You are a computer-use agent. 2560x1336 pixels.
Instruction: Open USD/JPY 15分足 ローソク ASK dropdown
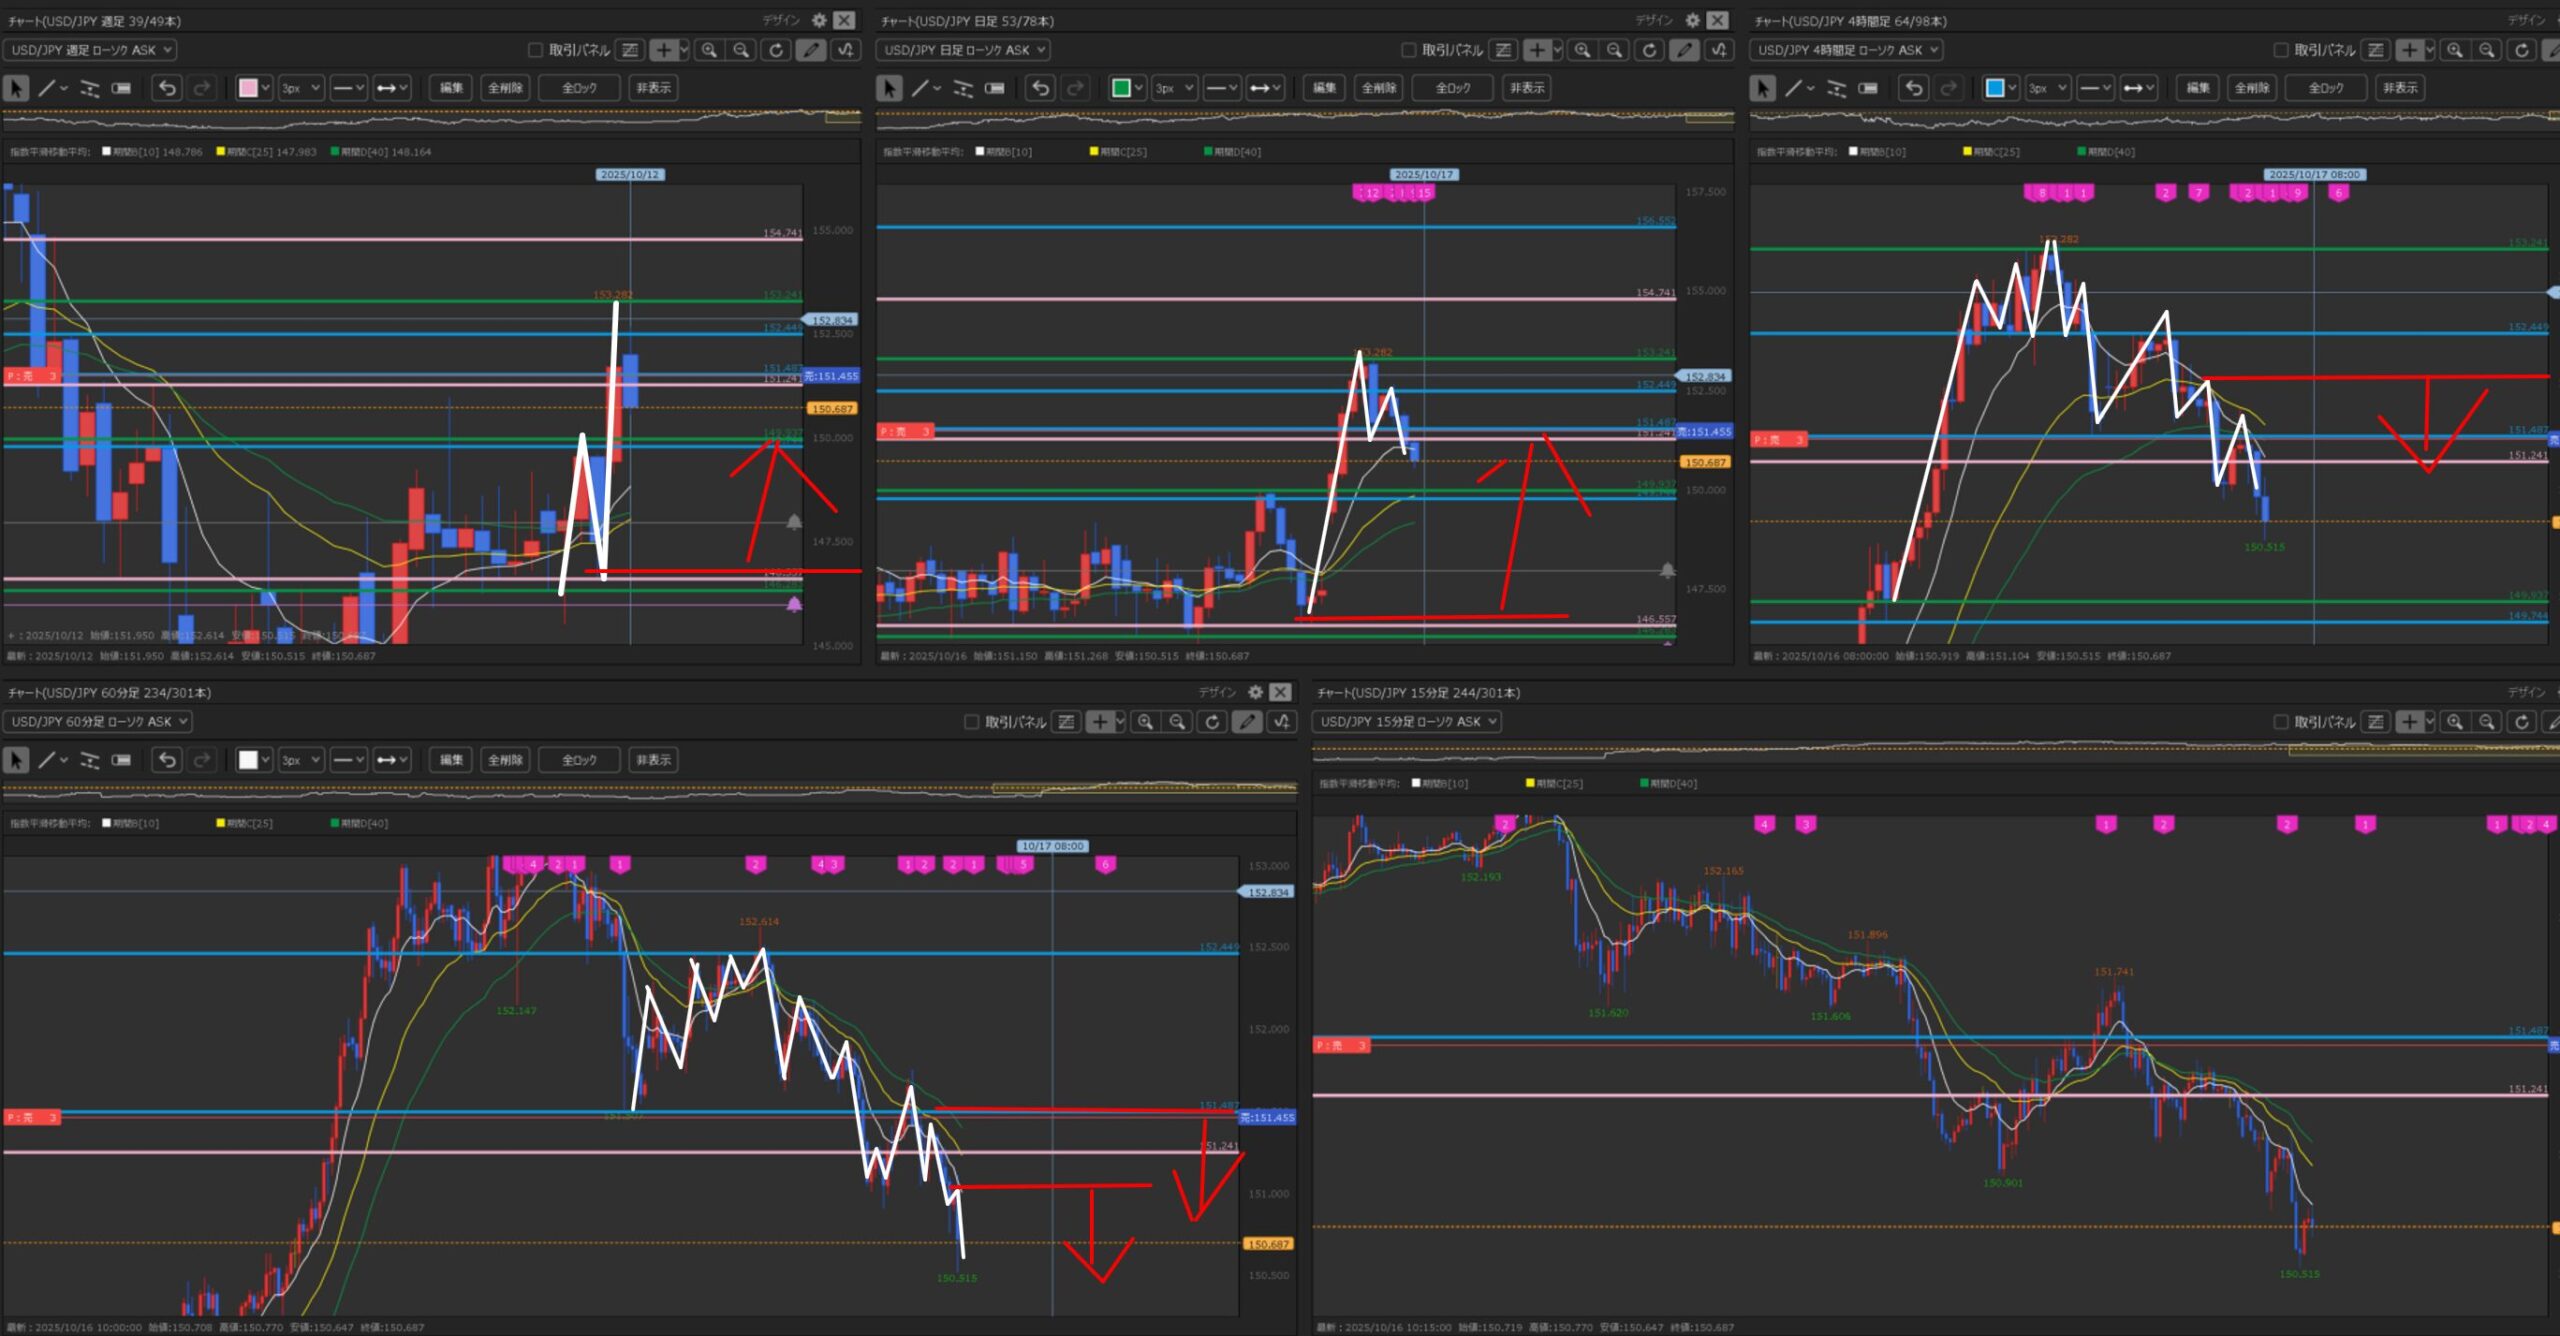coord(1407,722)
